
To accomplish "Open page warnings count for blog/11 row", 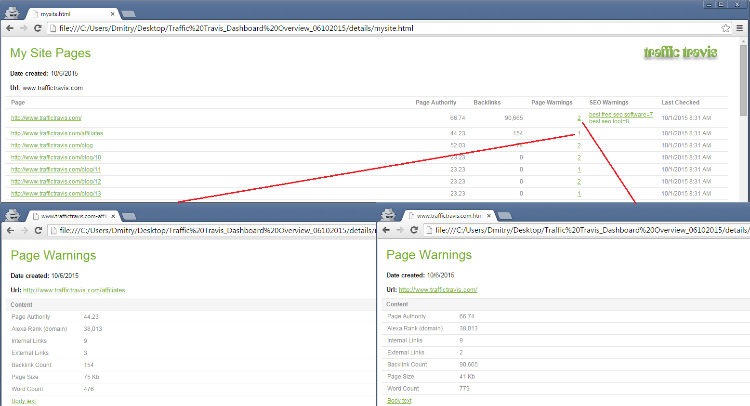I will click(x=579, y=169).
